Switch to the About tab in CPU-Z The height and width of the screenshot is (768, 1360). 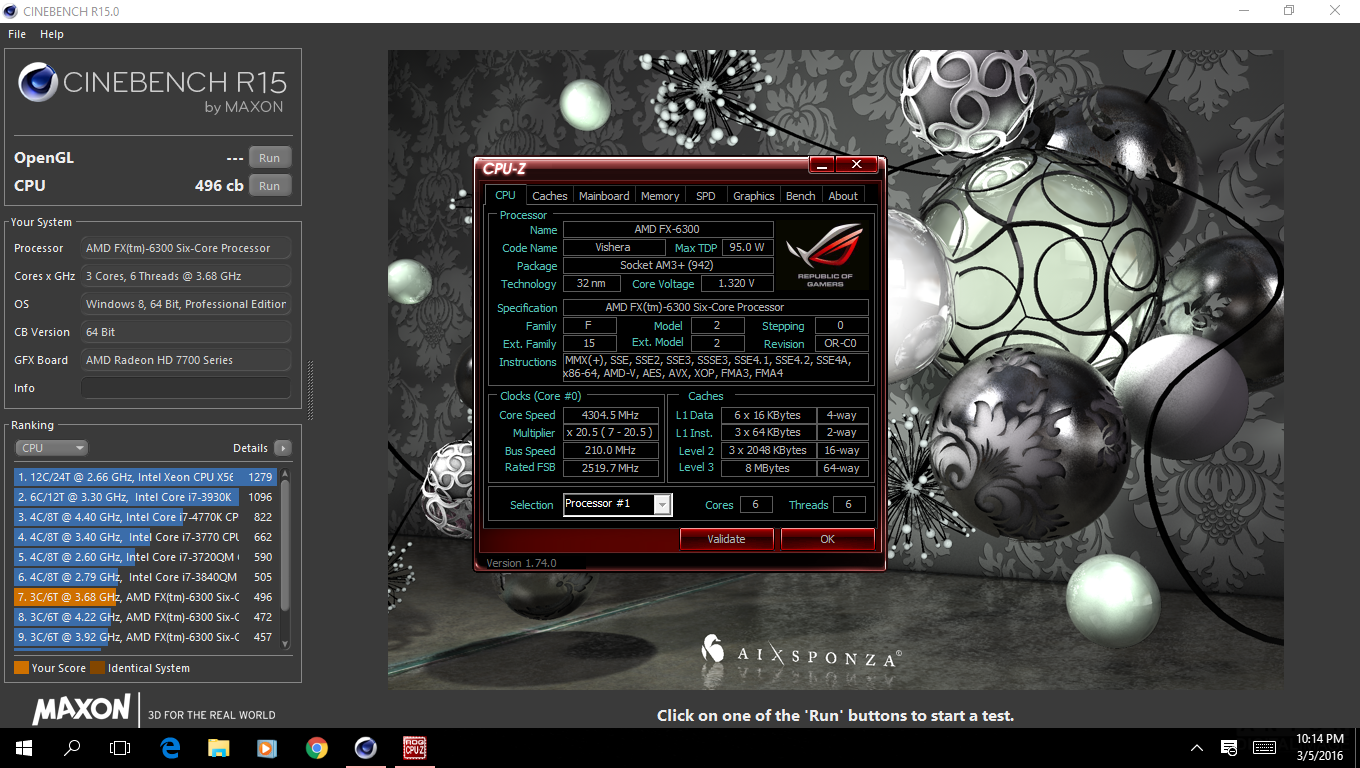(843, 196)
